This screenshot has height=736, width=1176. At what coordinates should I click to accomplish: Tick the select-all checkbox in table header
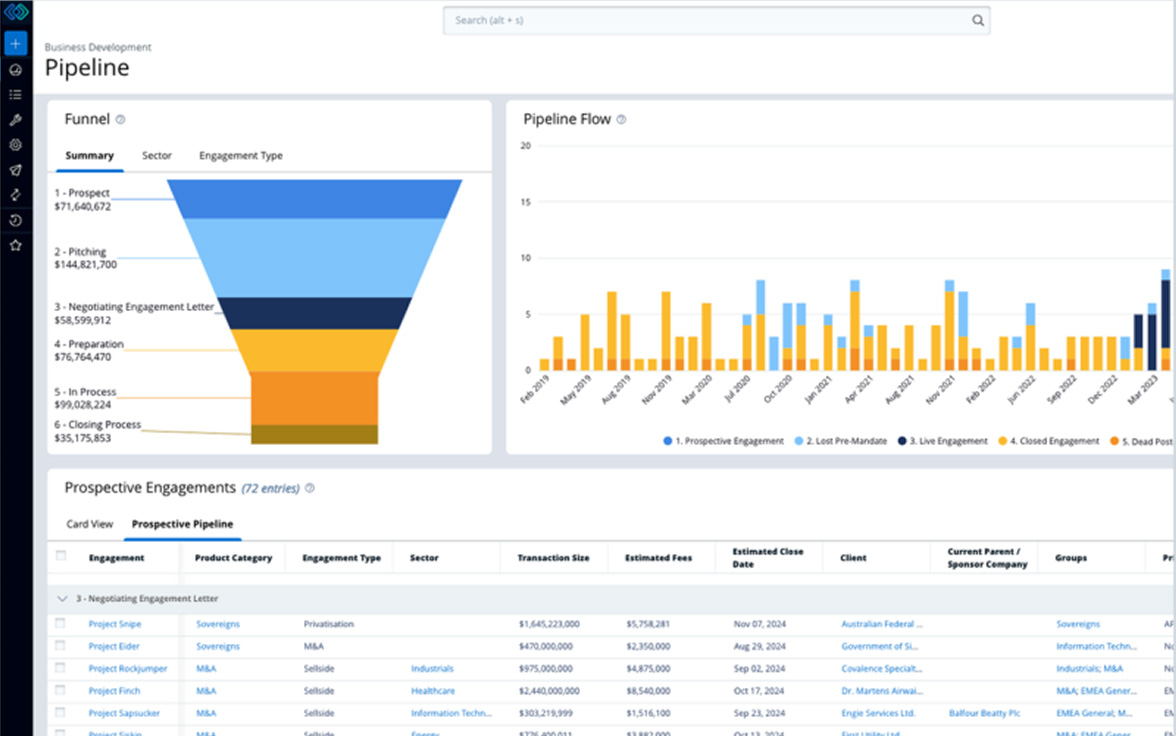point(61,556)
